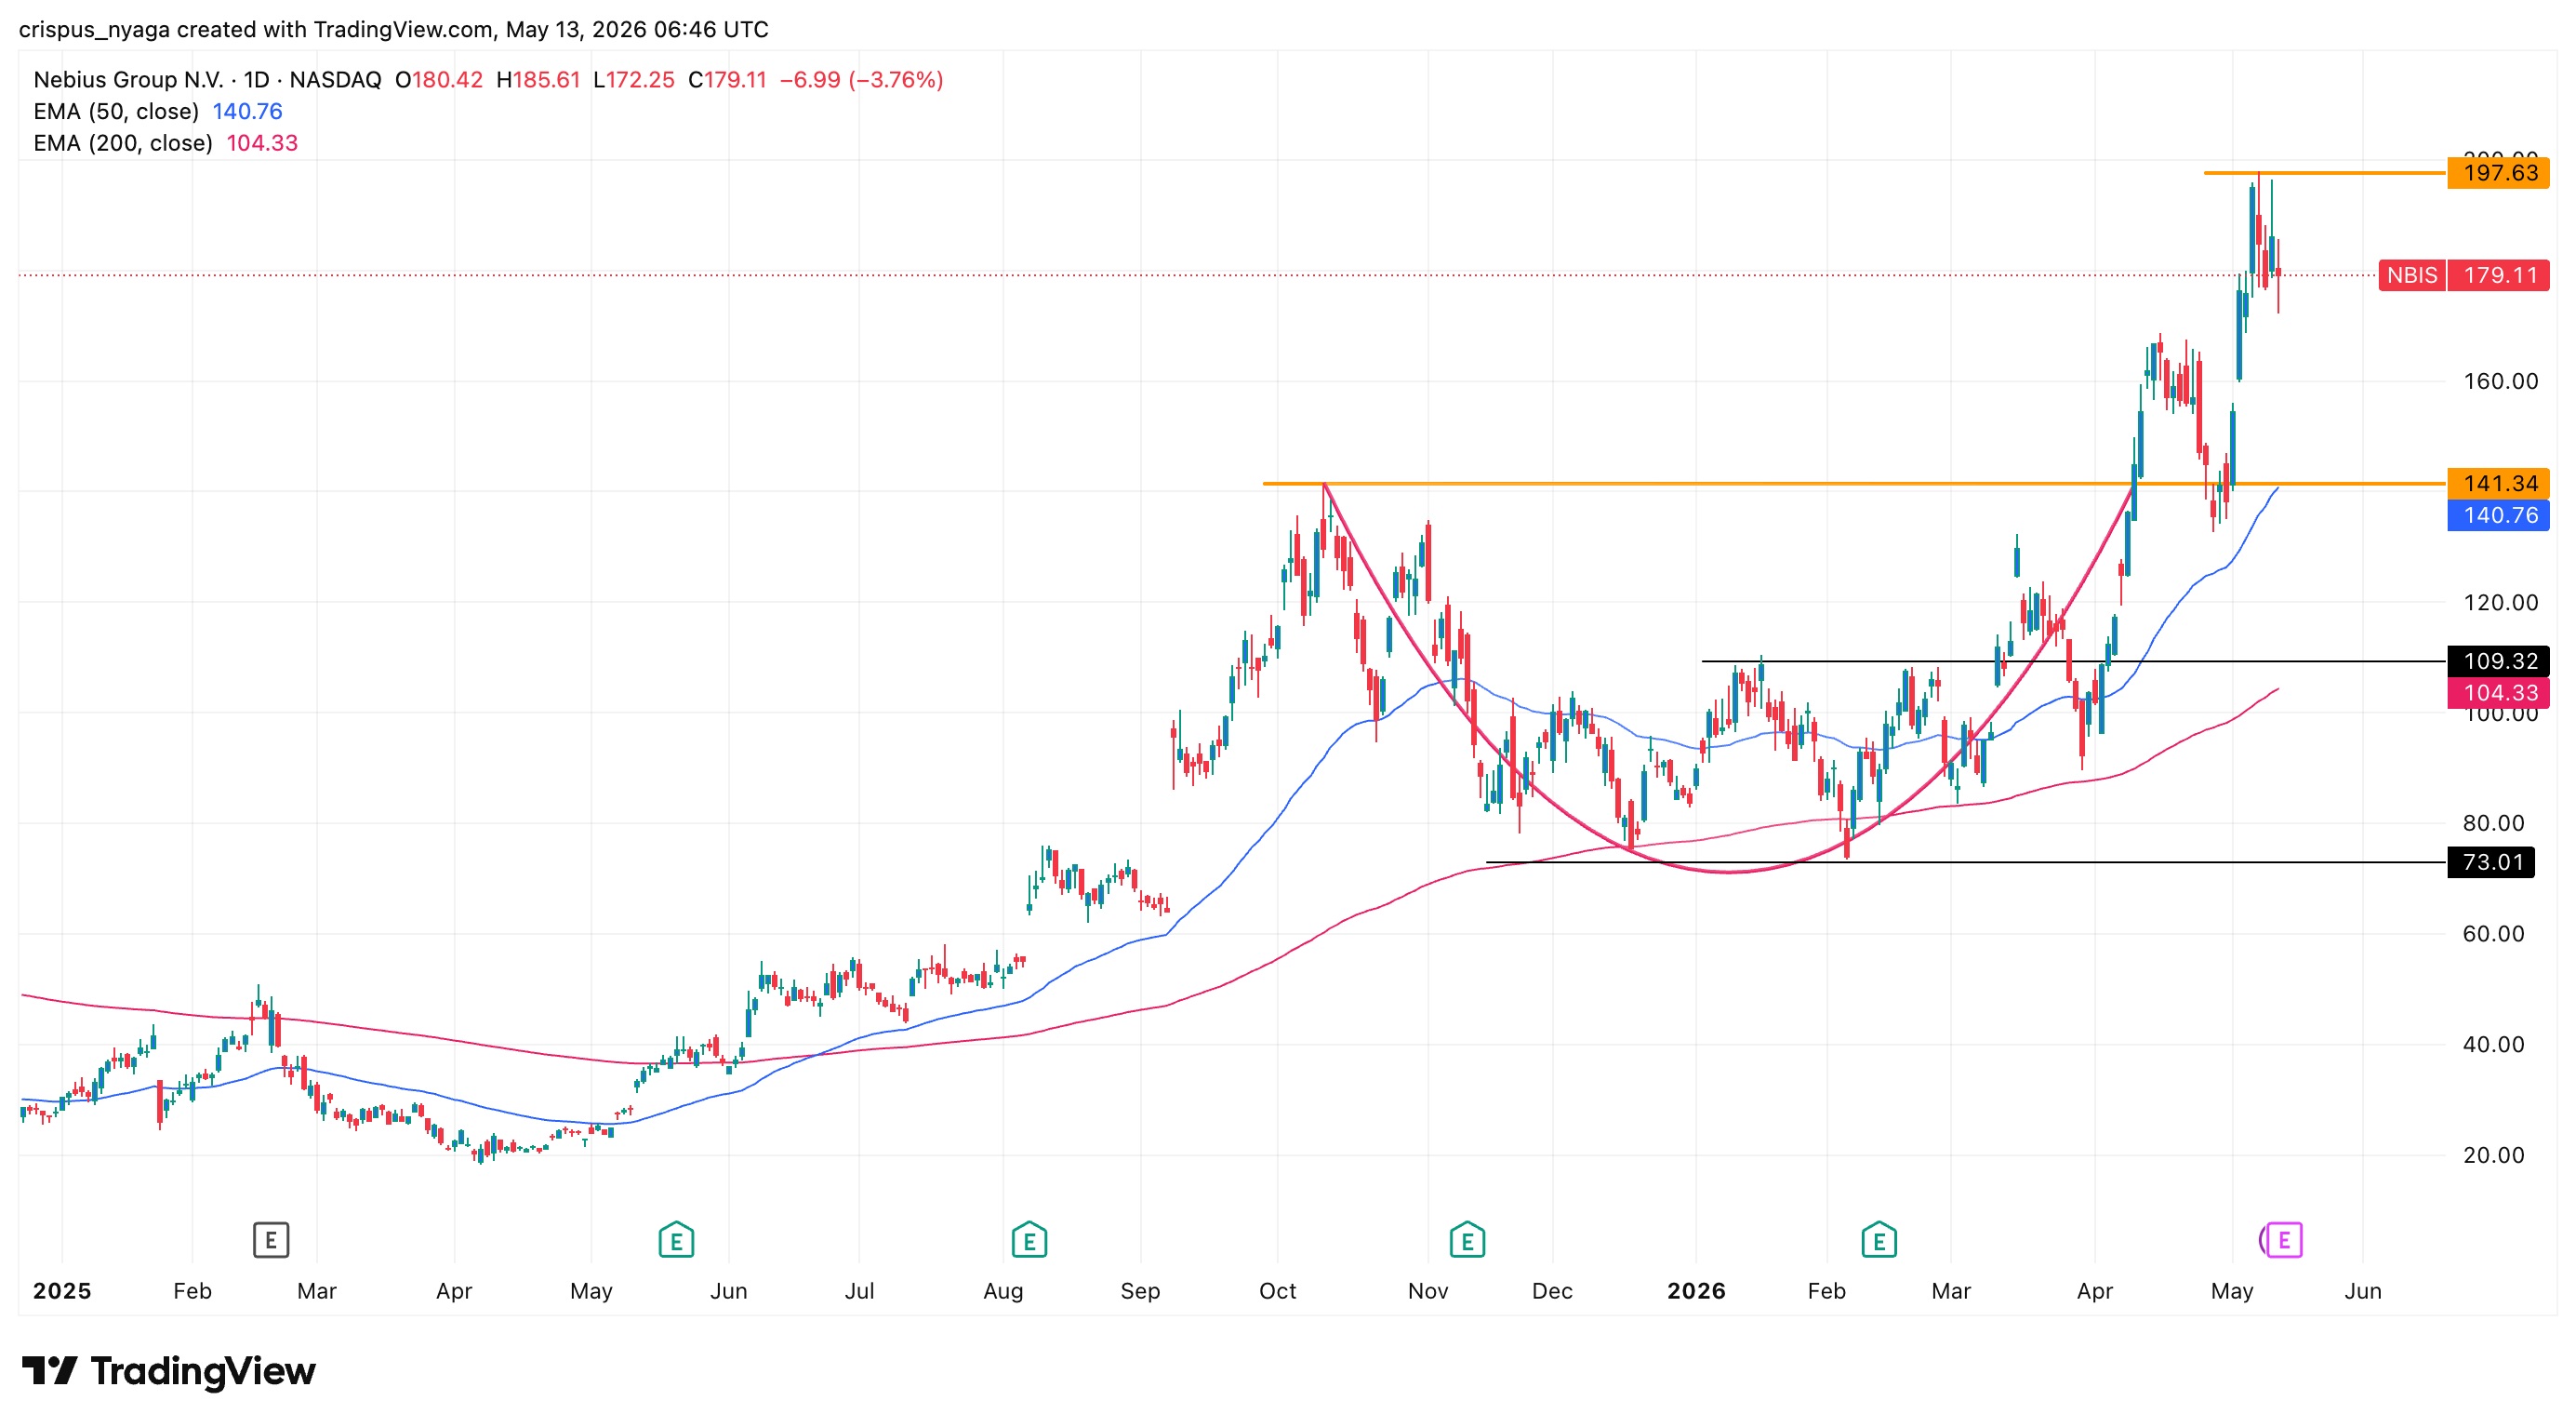Click the 80.00 price axis tick
The height and width of the screenshot is (1427, 2576).
[2493, 823]
